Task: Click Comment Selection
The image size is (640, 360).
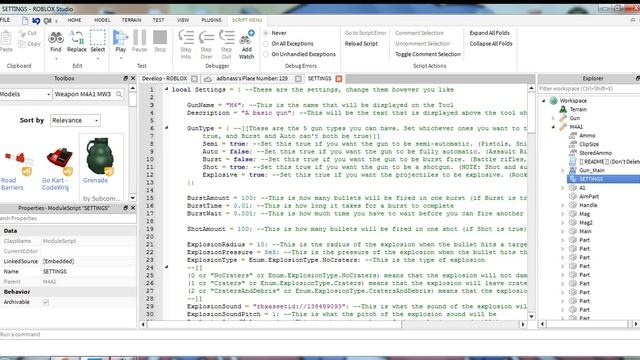Action: click(419, 33)
